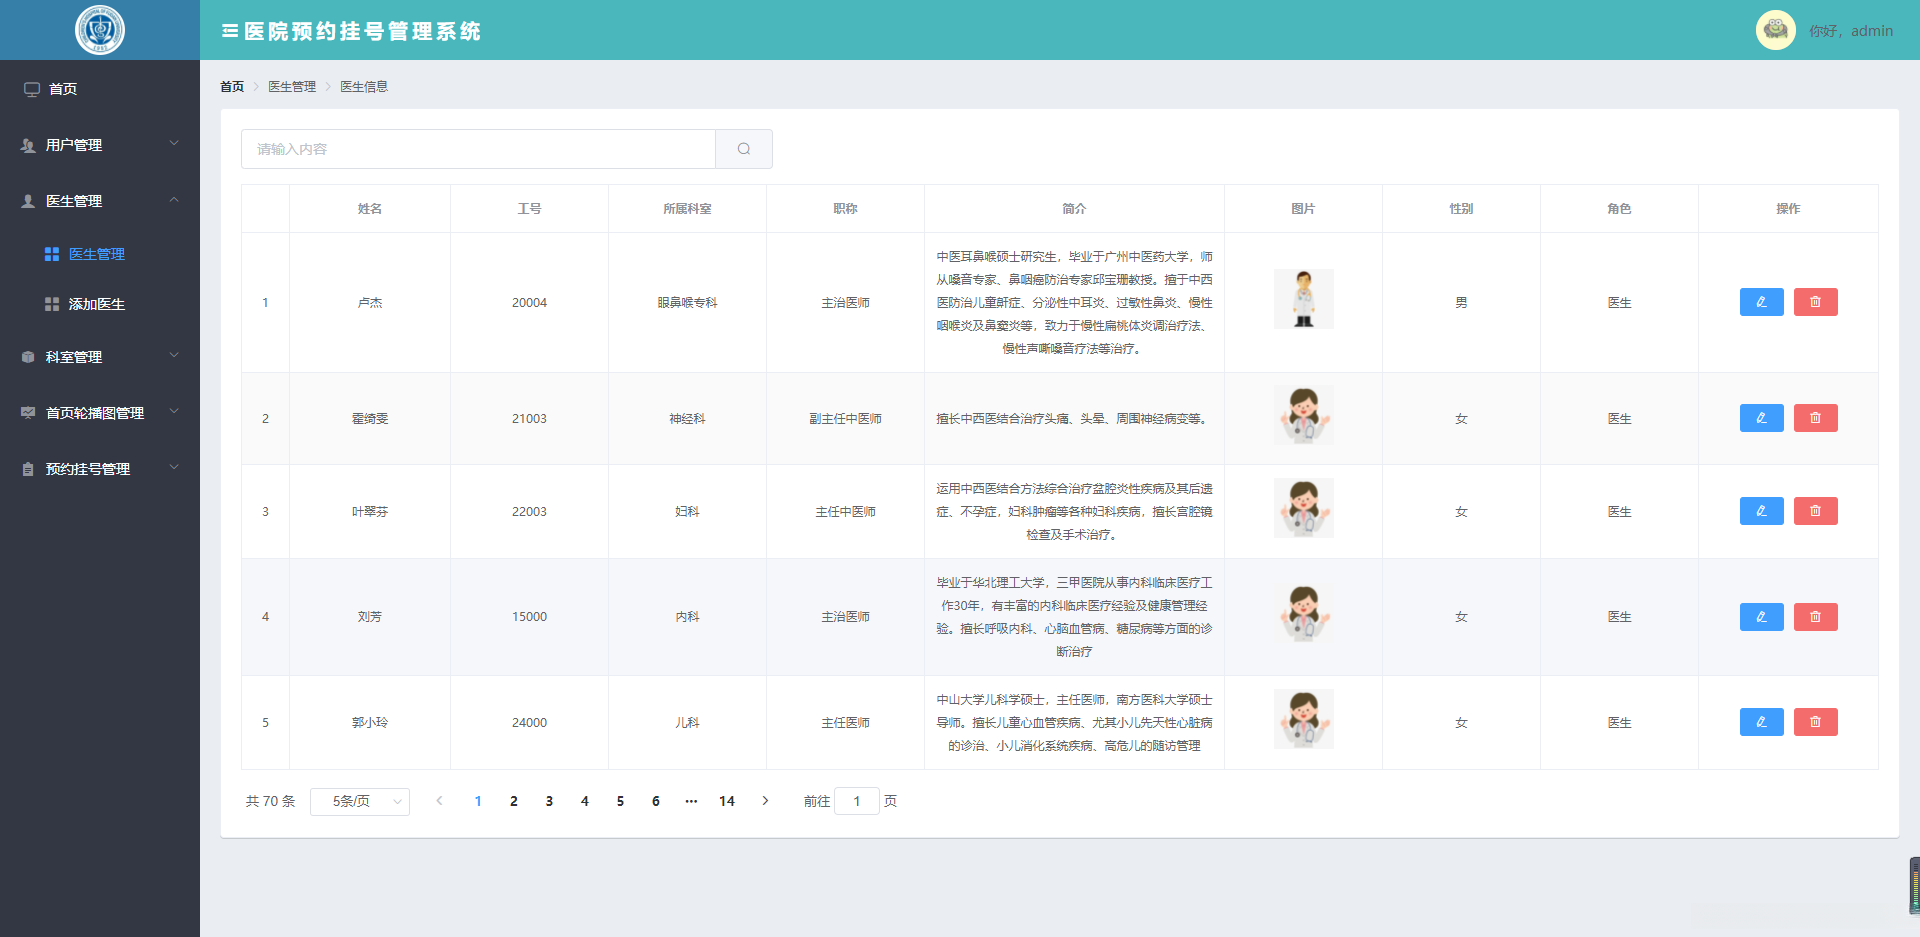The height and width of the screenshot is (937, 1920).
Task: Delete doctor 霍绮雯 using the trash icon
Action: click(x=1816, y=418)
